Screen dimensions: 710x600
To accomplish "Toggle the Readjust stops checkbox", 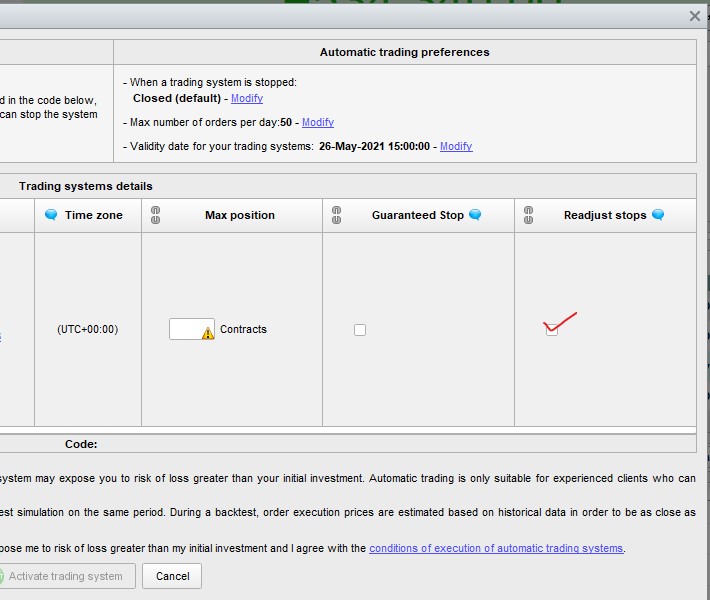I will click(552, 330).
